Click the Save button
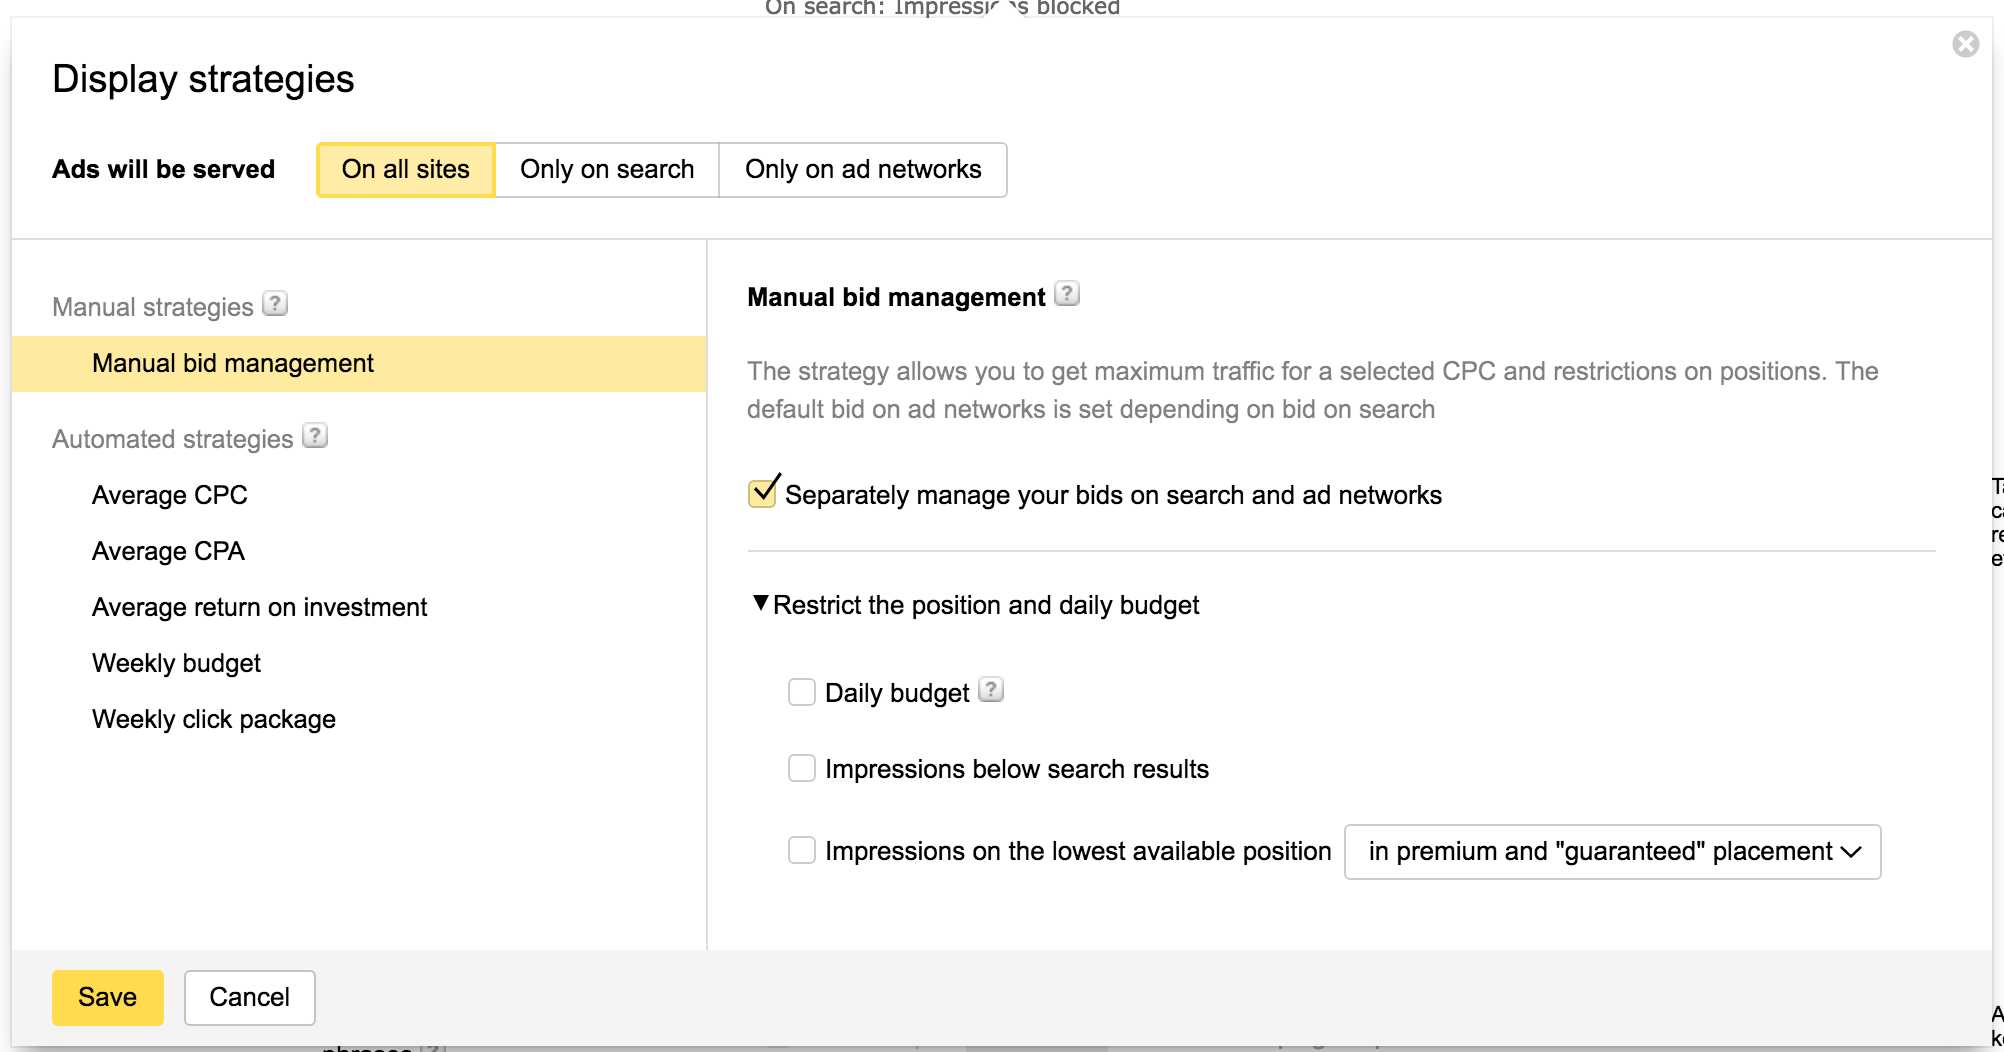The height and width of the screenshot is (1052, 2004). (107, 997)
